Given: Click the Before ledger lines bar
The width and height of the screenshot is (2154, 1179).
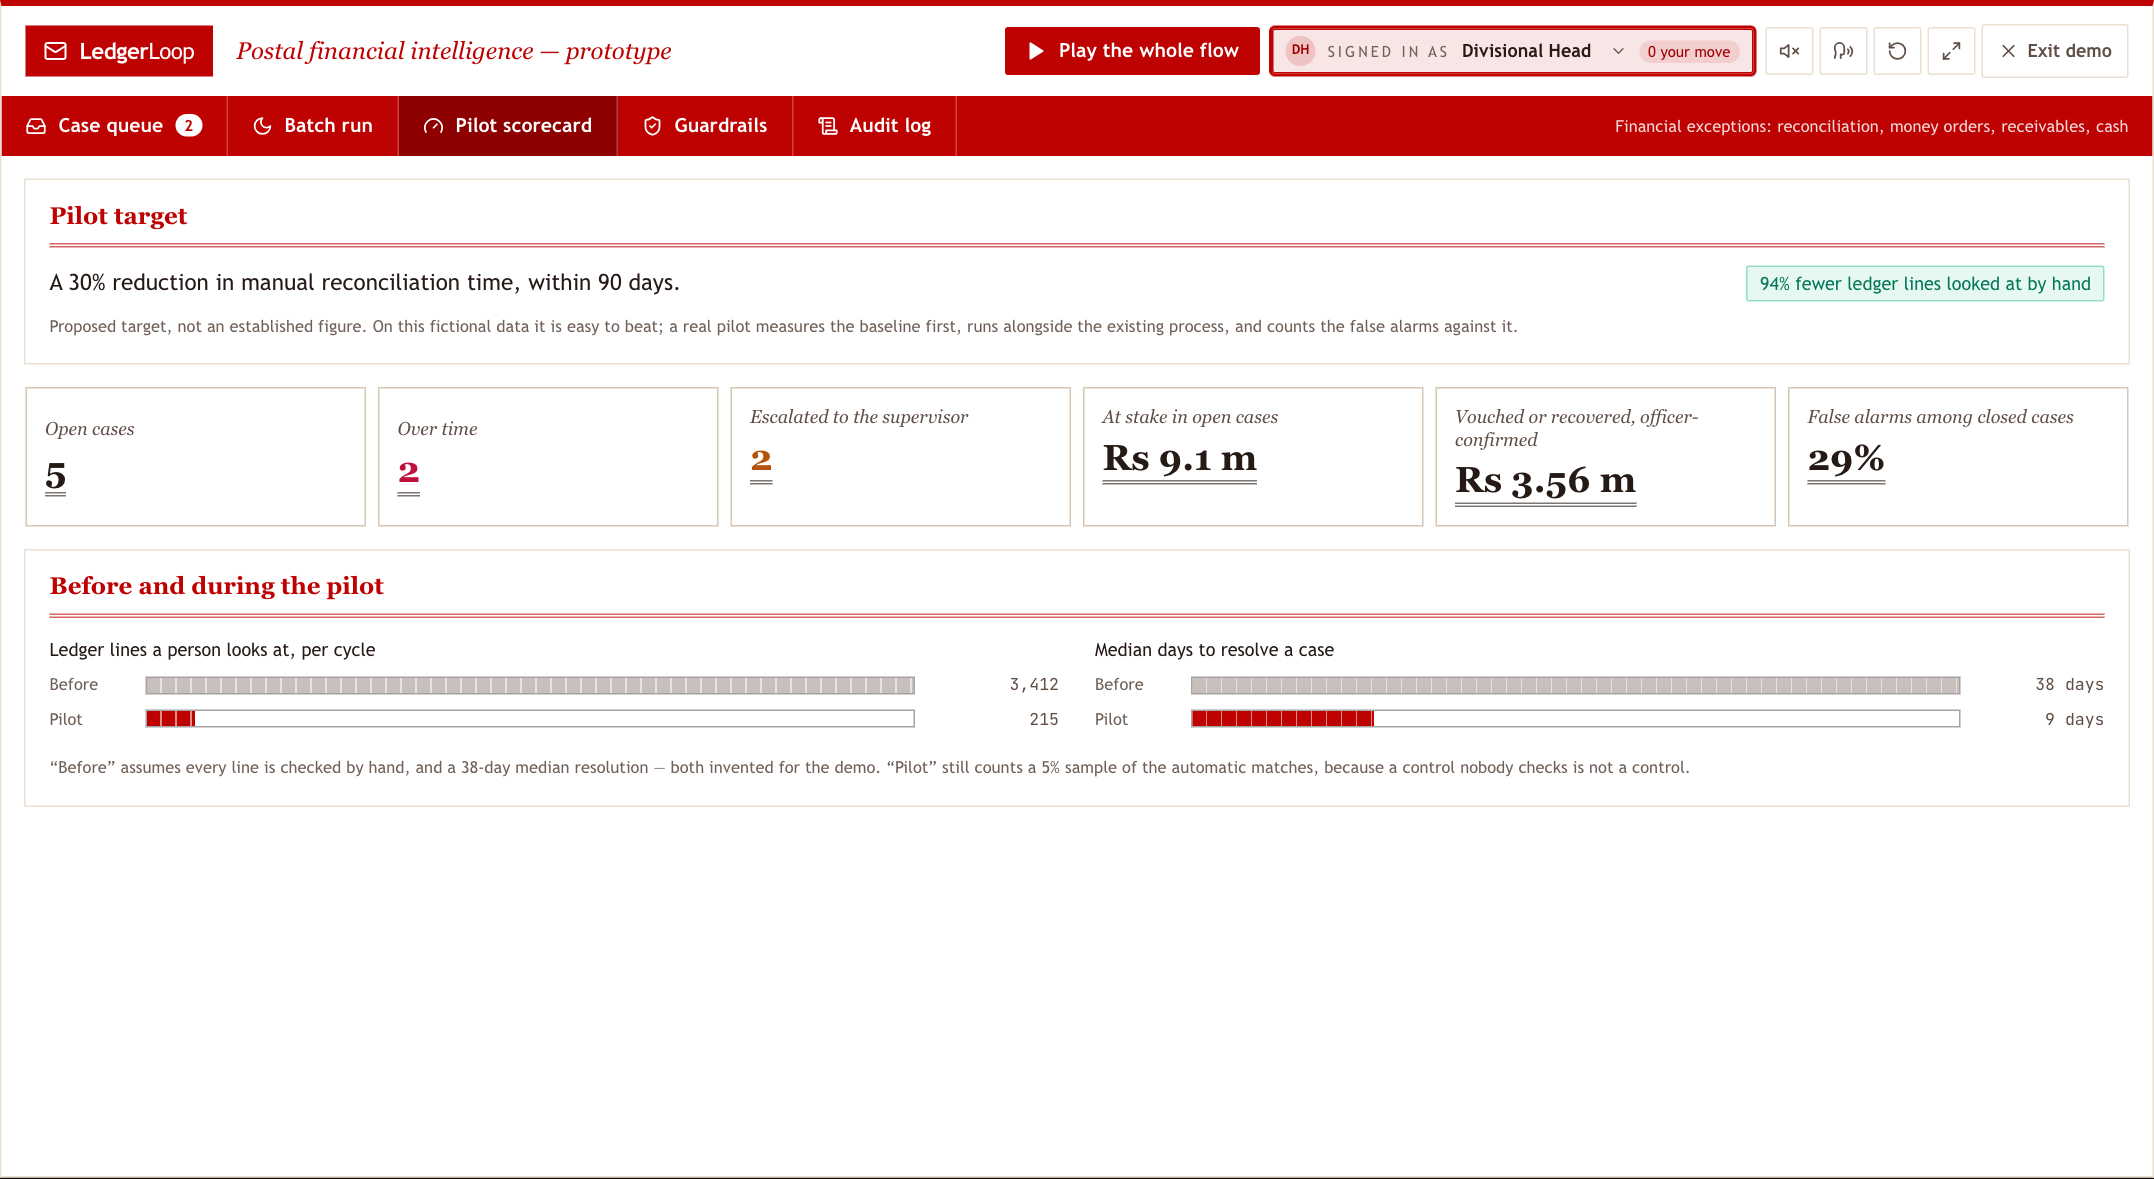Looking at the screenshot, I should 530,685.
